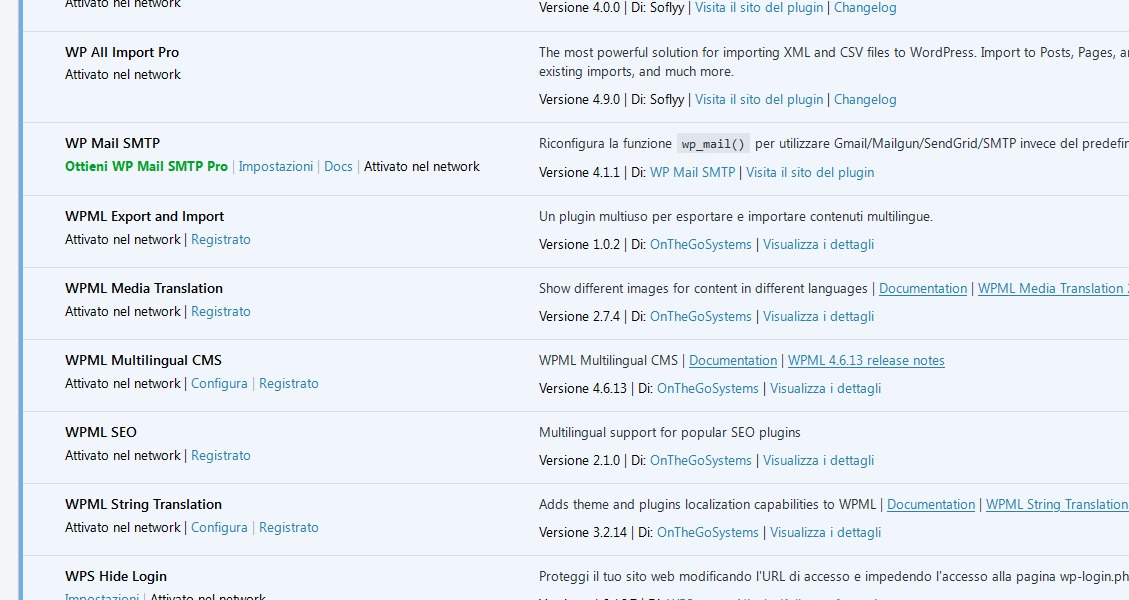Click Versione 4.1.1 text
Viewport: 1129px width, 600px height.
click(579, 172)
